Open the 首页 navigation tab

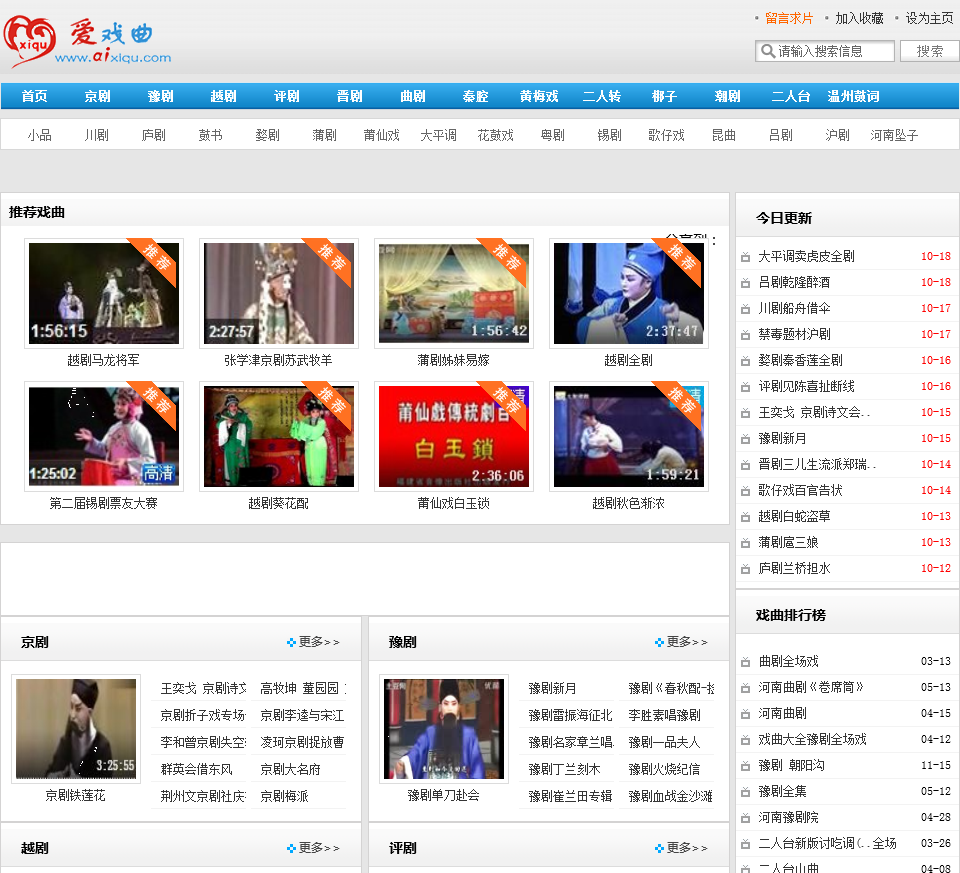coord(34,96)
